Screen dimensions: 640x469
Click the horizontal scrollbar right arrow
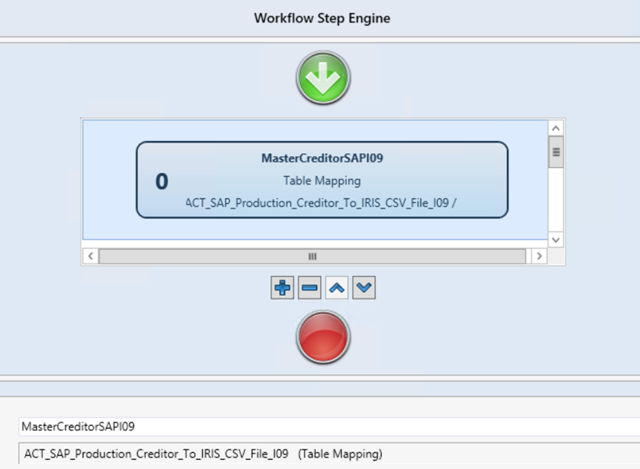[539, 256]
